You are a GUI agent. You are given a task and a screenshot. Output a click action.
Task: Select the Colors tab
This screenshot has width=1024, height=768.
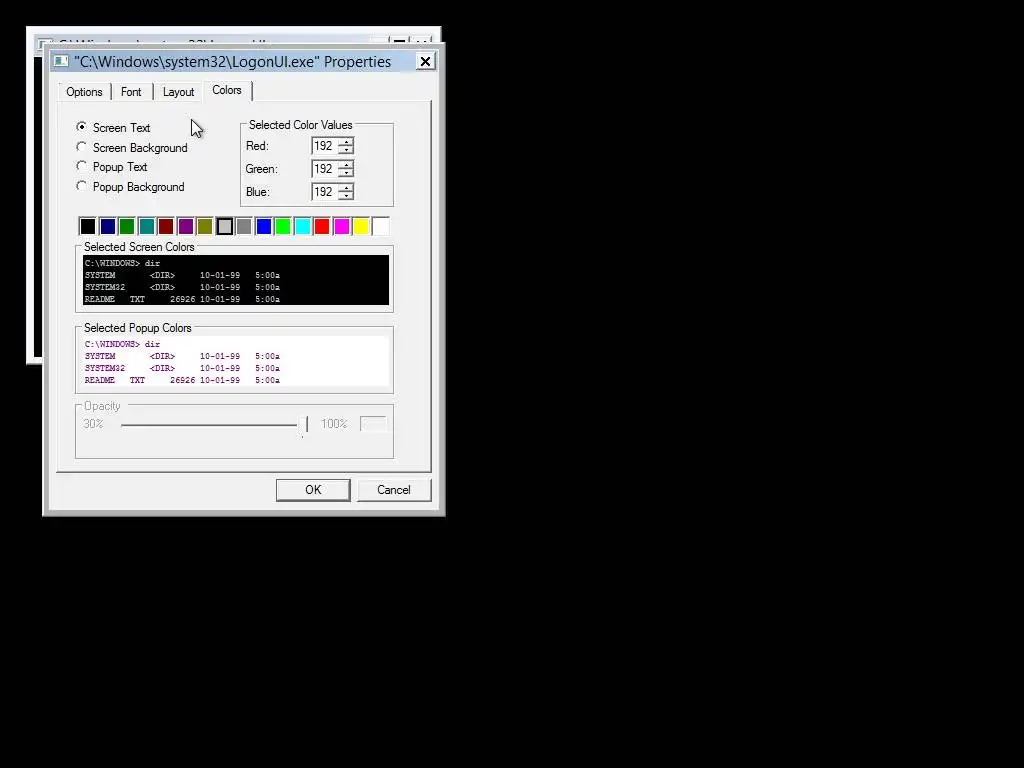tap(227, 90)
